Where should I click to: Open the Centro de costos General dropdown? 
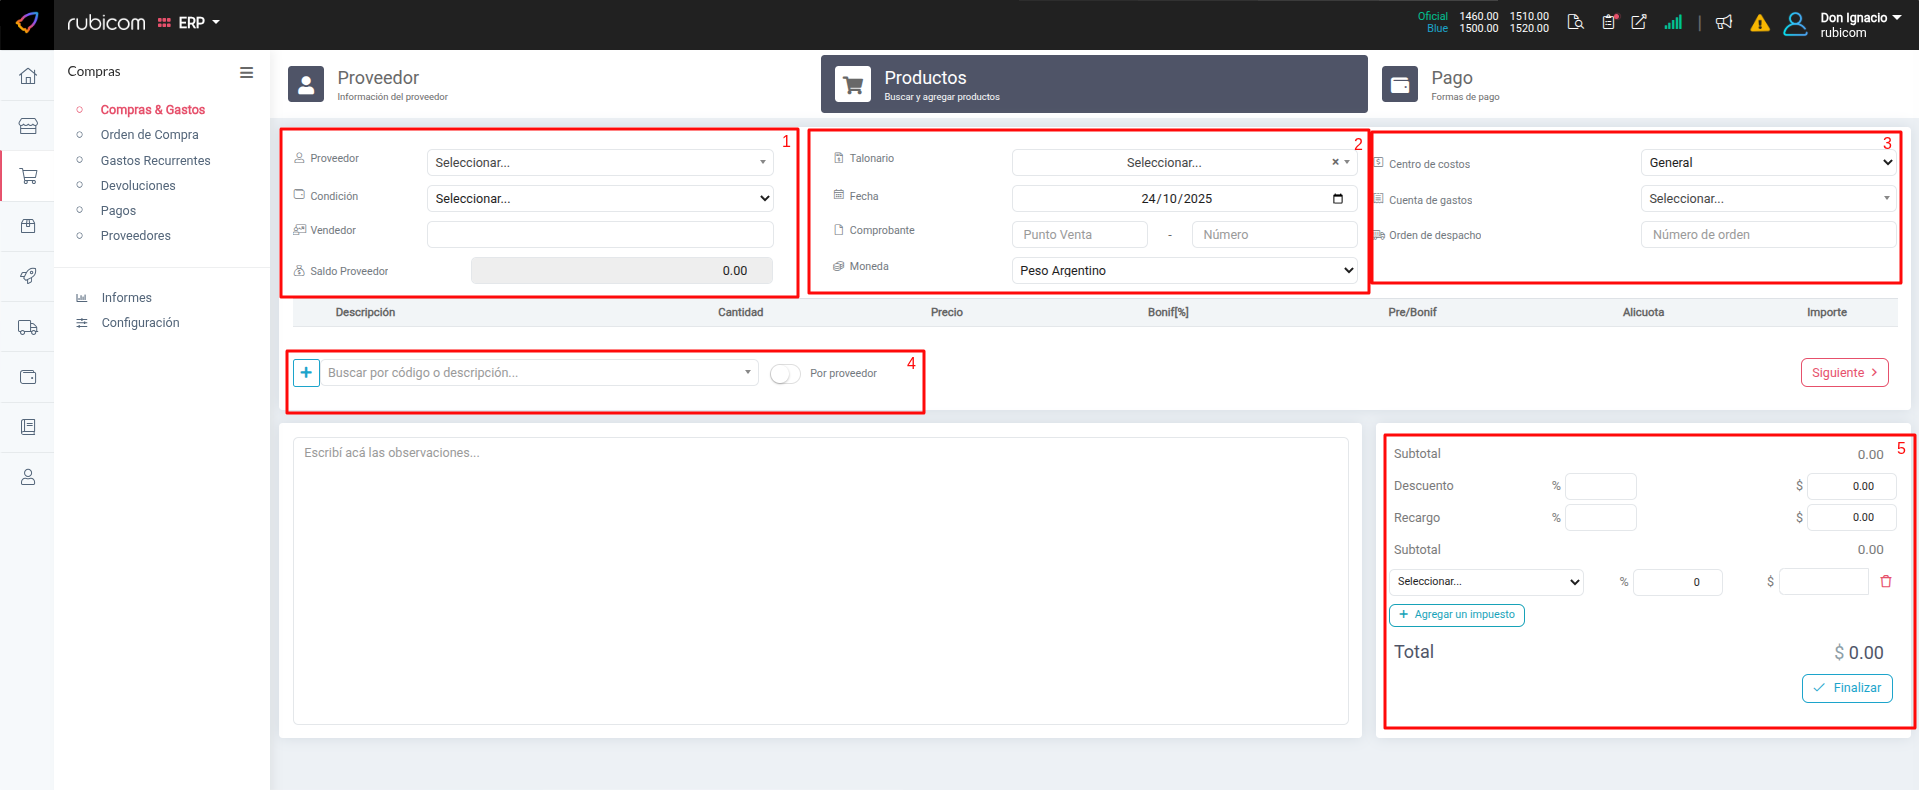click(x=1768, y=163)
